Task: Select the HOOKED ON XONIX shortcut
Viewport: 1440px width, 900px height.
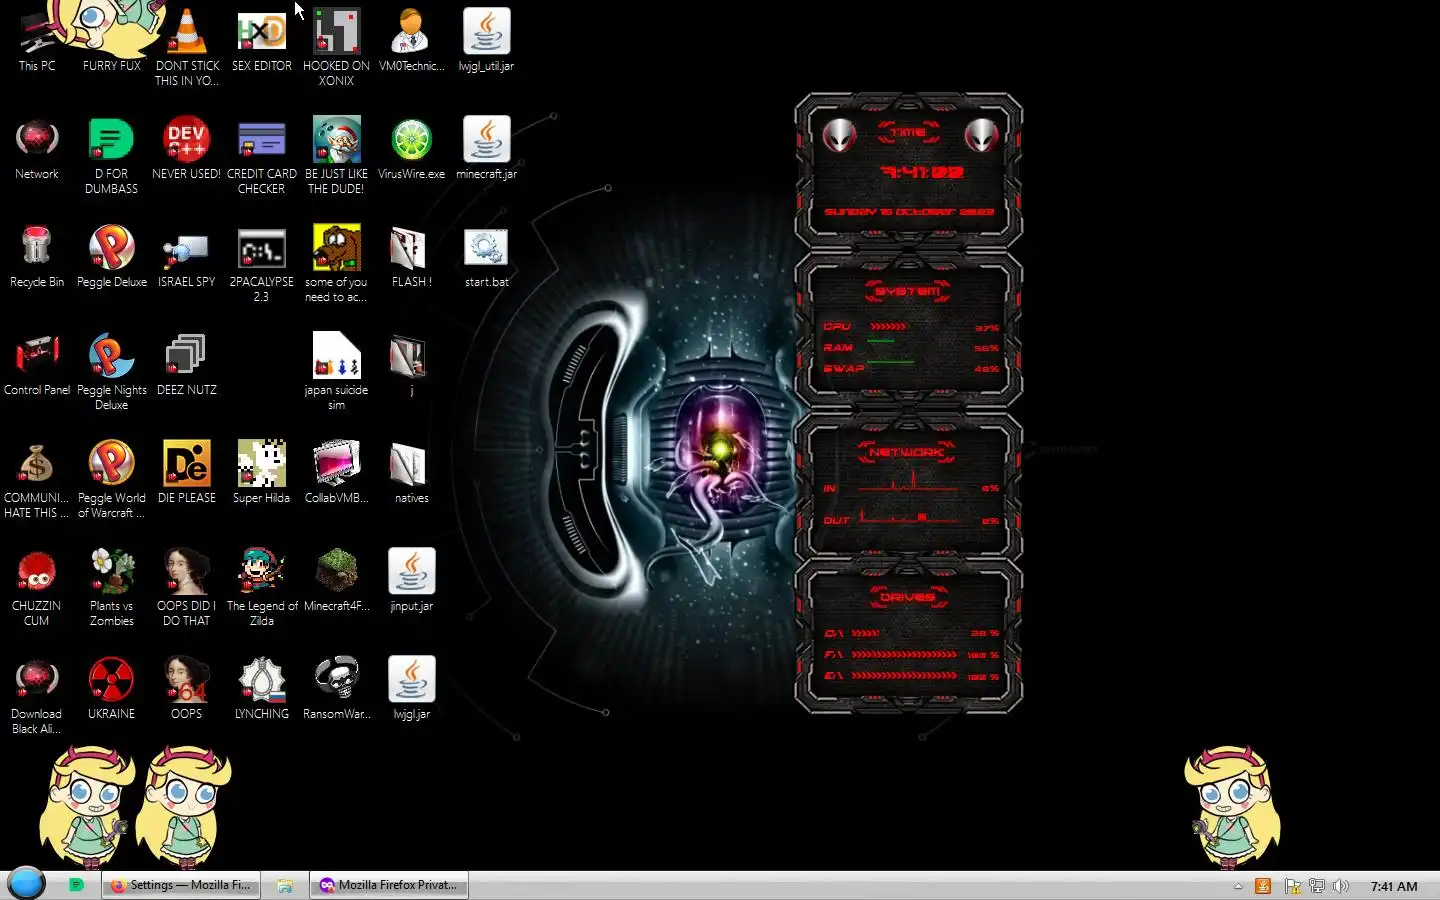Action: point(336,47)
